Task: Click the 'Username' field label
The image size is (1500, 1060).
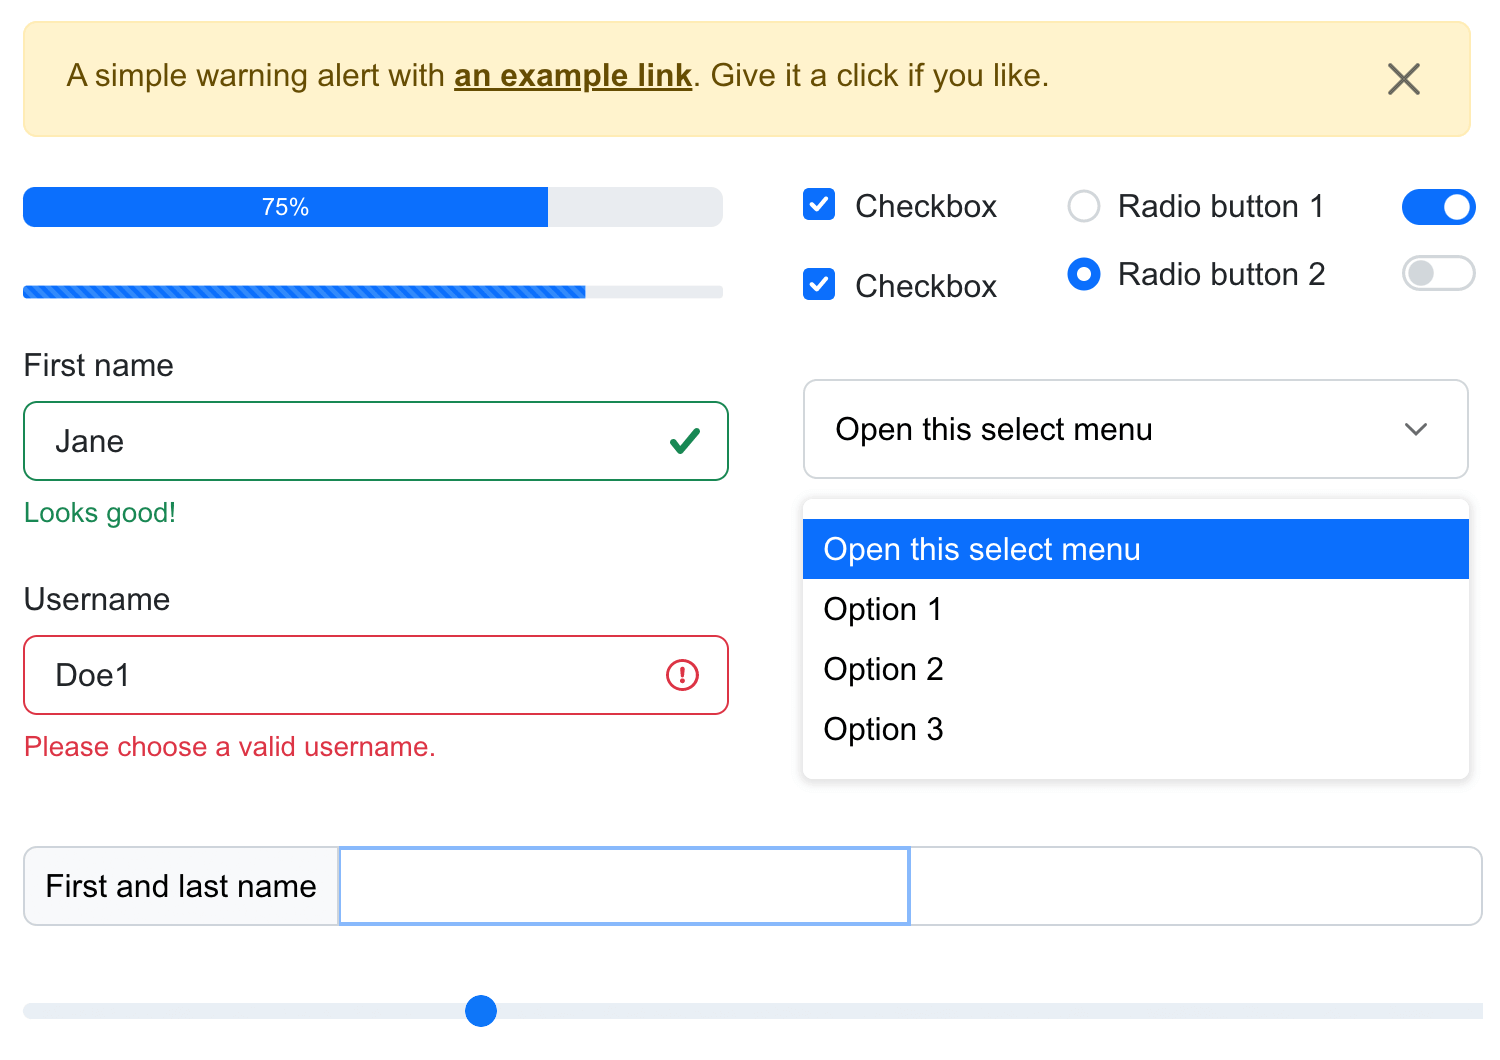Action: coord(97,599)
